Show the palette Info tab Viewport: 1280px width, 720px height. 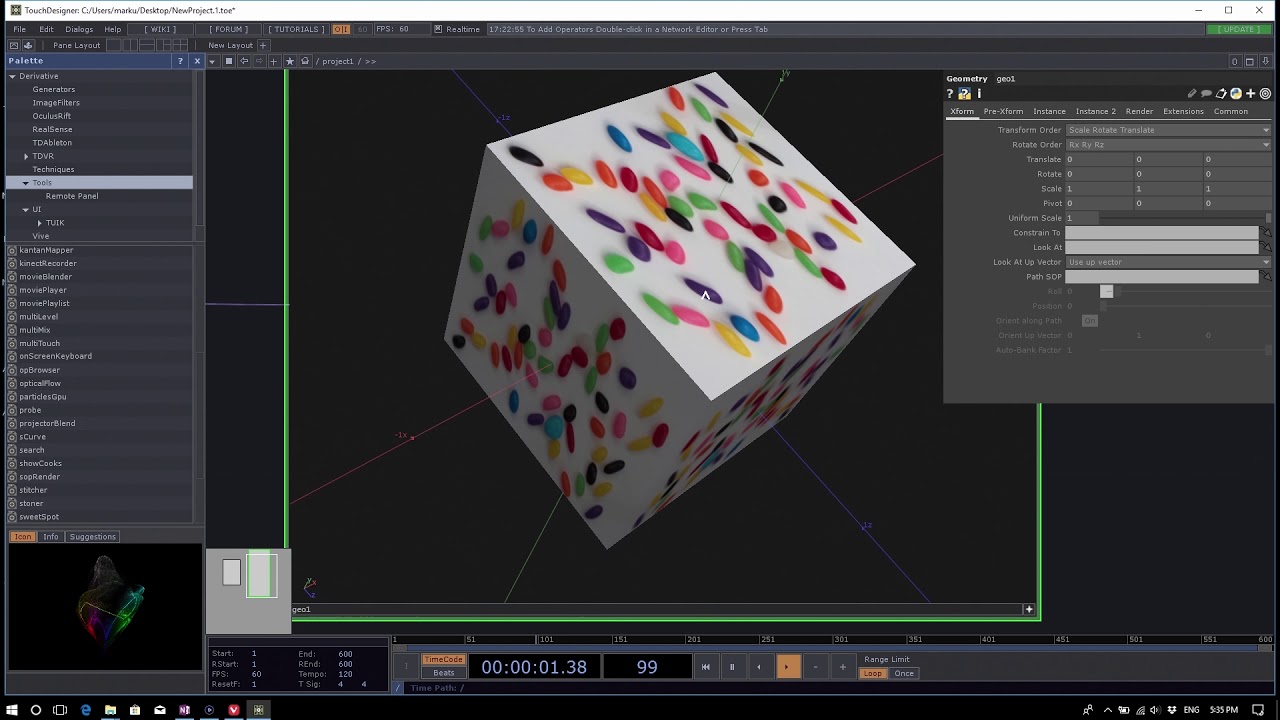(50, 537)
